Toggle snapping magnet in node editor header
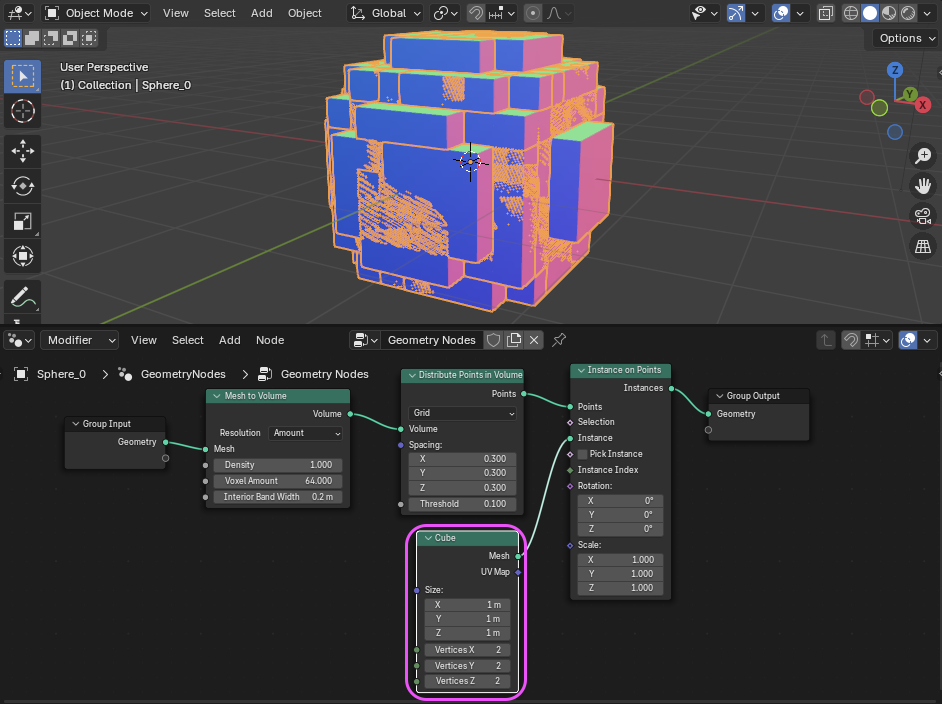 850,341
